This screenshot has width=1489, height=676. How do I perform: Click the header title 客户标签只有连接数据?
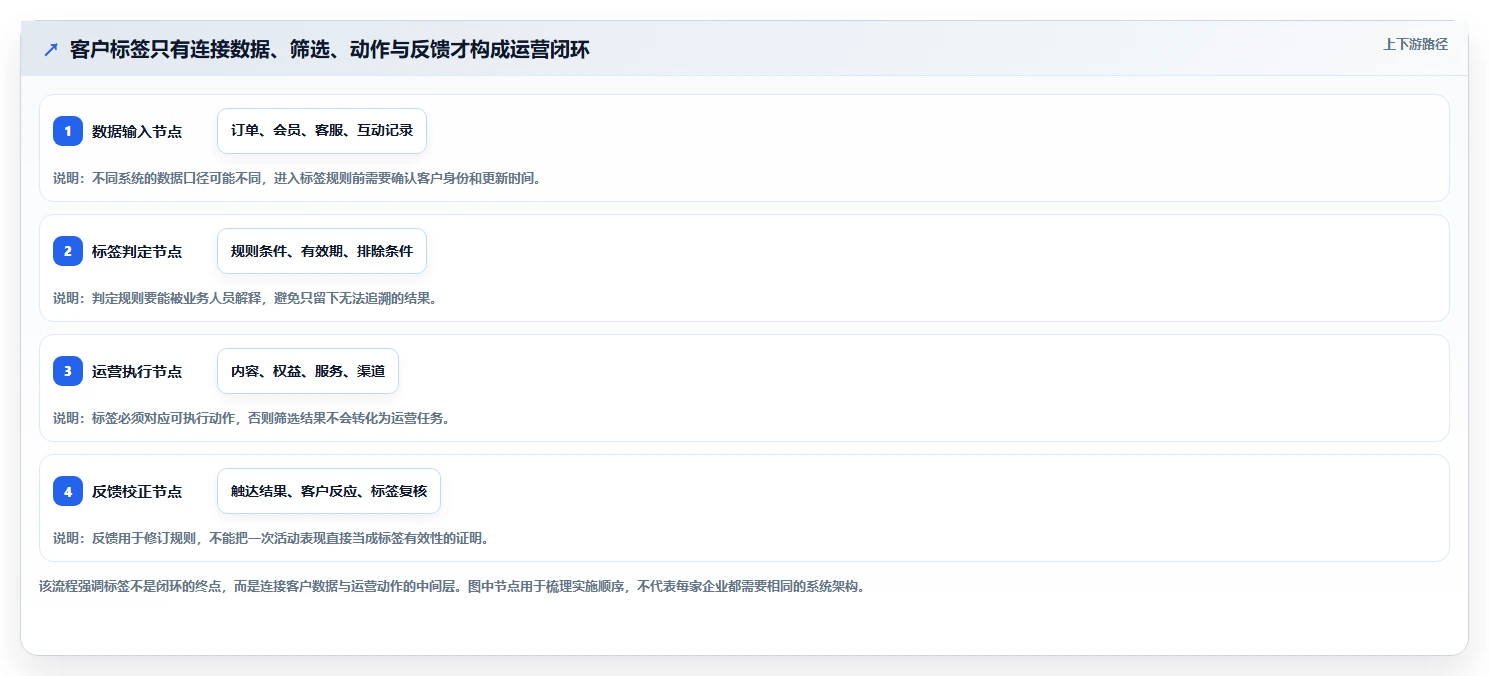point(330,50)
